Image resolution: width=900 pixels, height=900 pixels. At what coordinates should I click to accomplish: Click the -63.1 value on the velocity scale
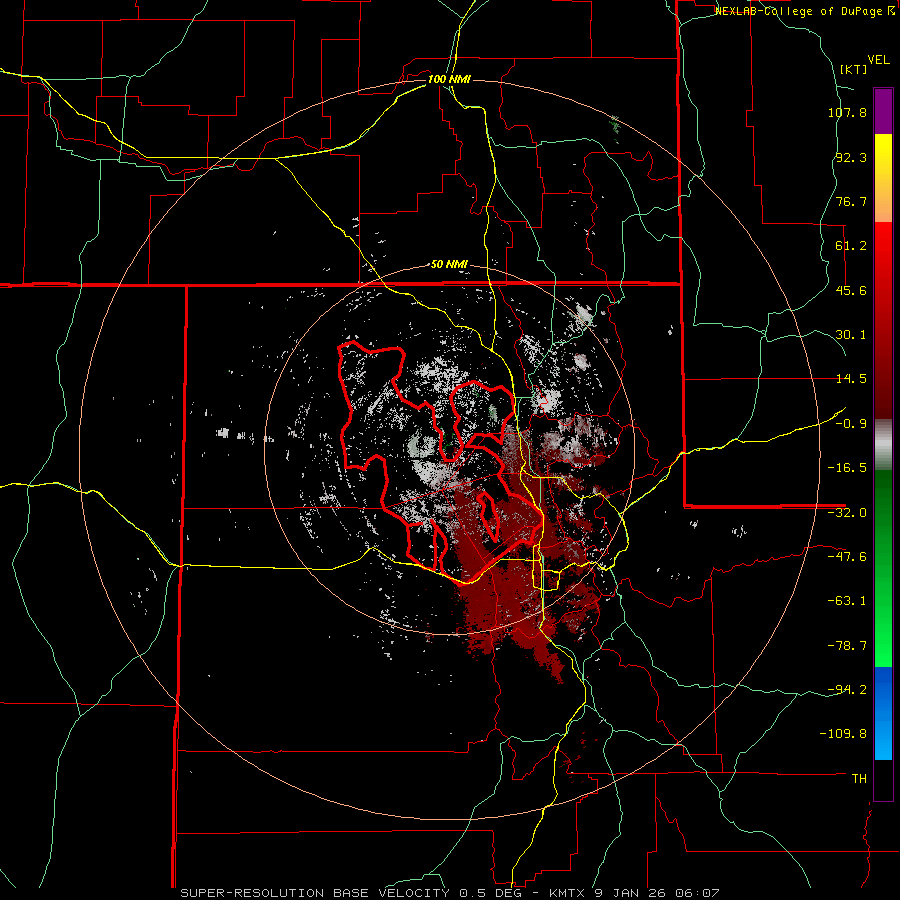coord(847,601)
